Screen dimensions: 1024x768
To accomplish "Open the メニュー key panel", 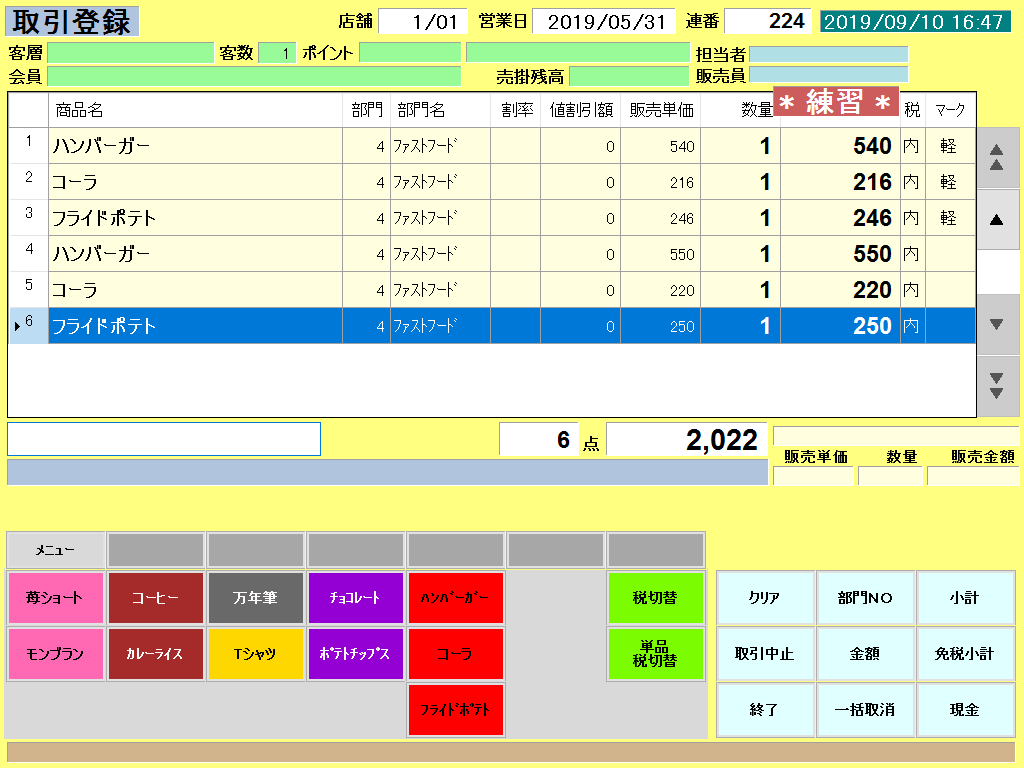I will 55,549.
